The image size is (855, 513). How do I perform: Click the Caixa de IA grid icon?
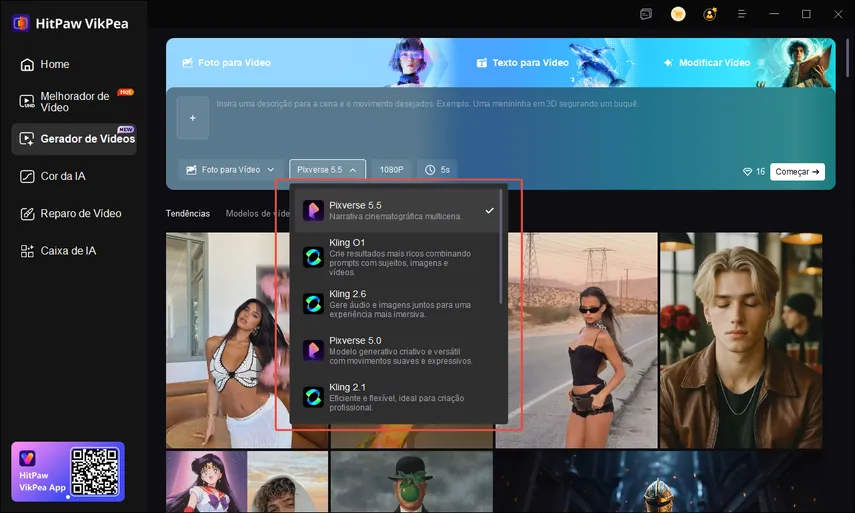27,251
